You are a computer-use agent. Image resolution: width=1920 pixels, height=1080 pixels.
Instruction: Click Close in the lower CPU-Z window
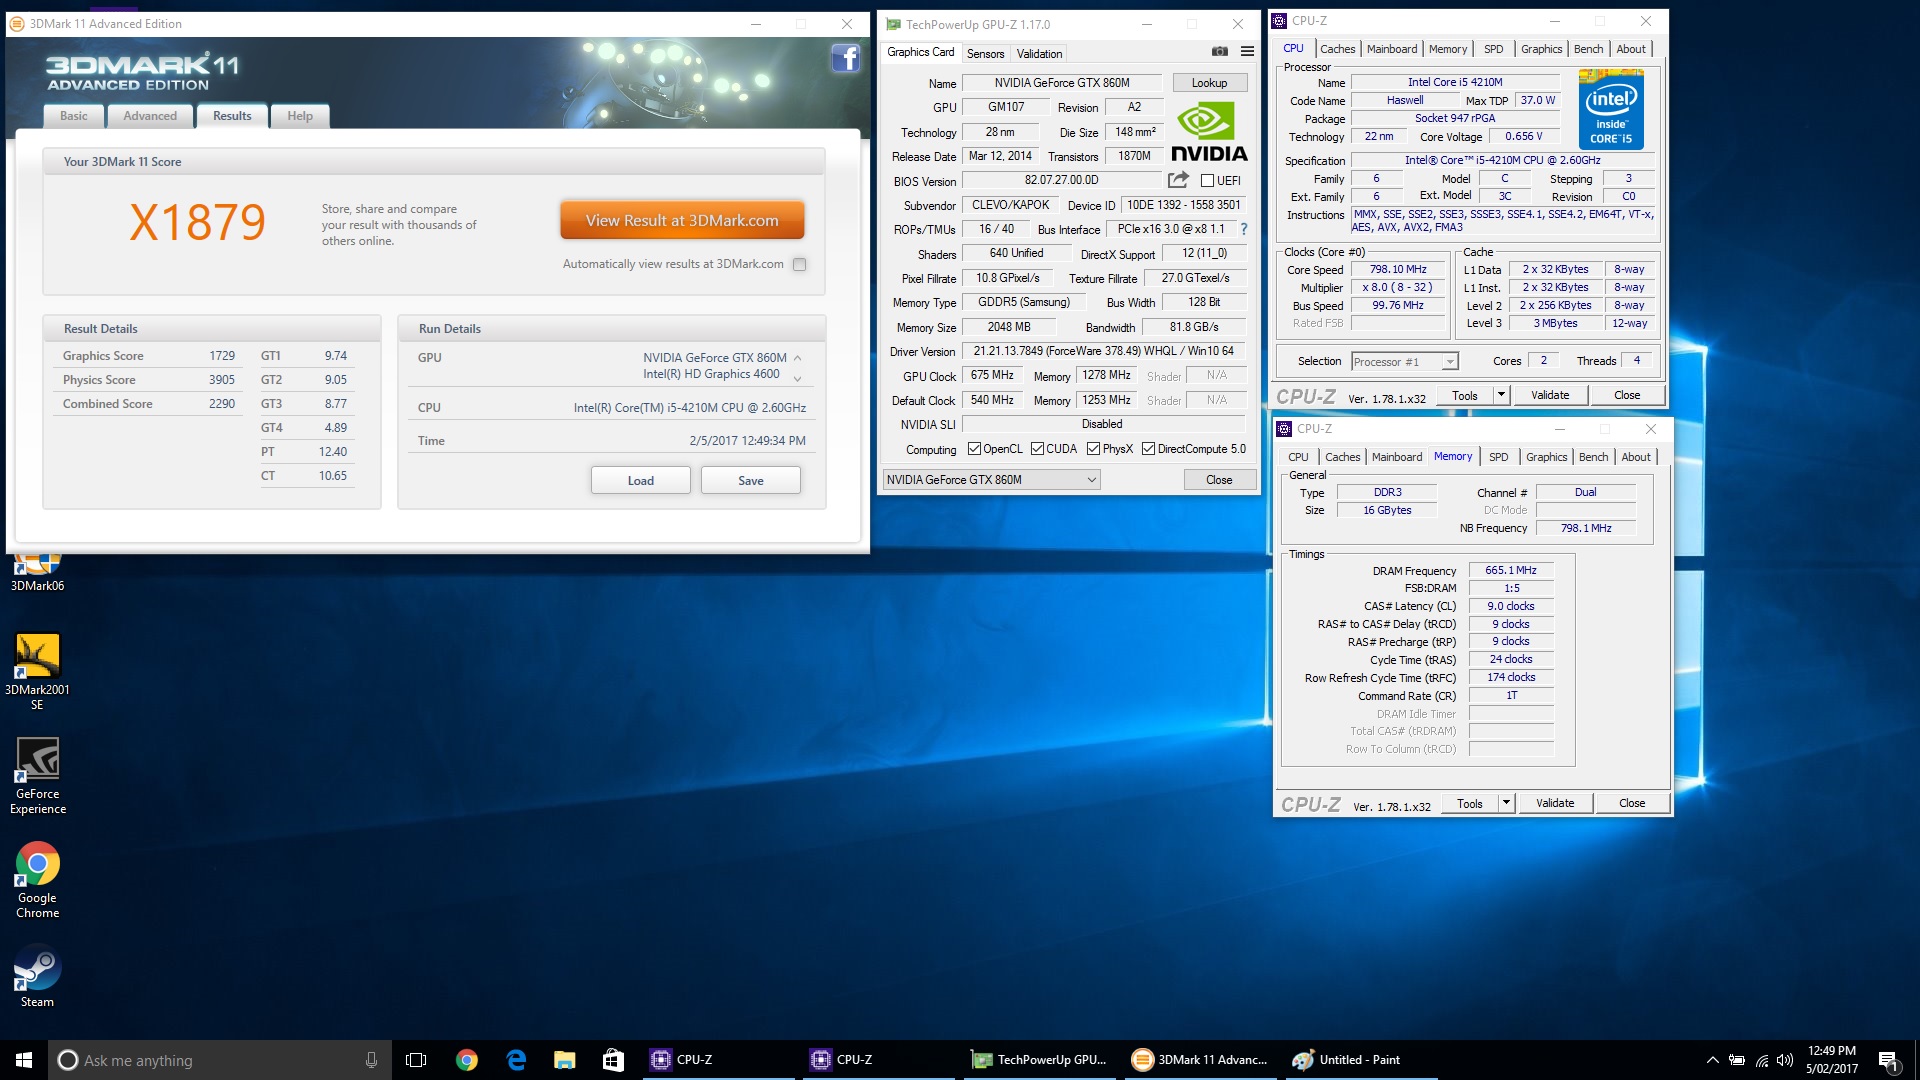point(1632,803)
